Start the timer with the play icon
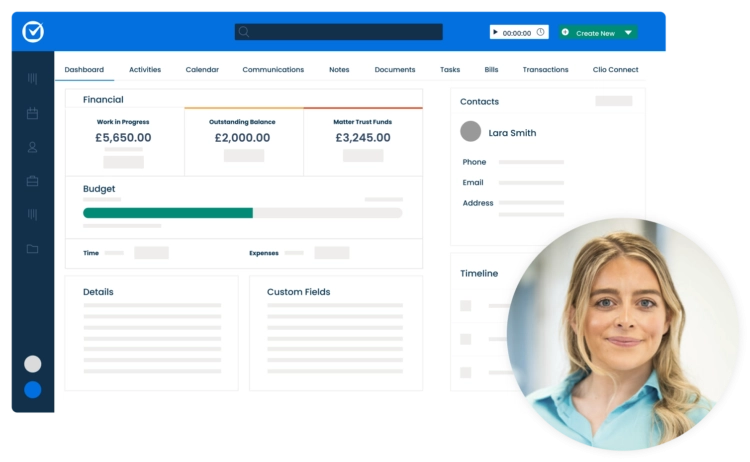This screenshot has width=750, height=462. (496, 32)
